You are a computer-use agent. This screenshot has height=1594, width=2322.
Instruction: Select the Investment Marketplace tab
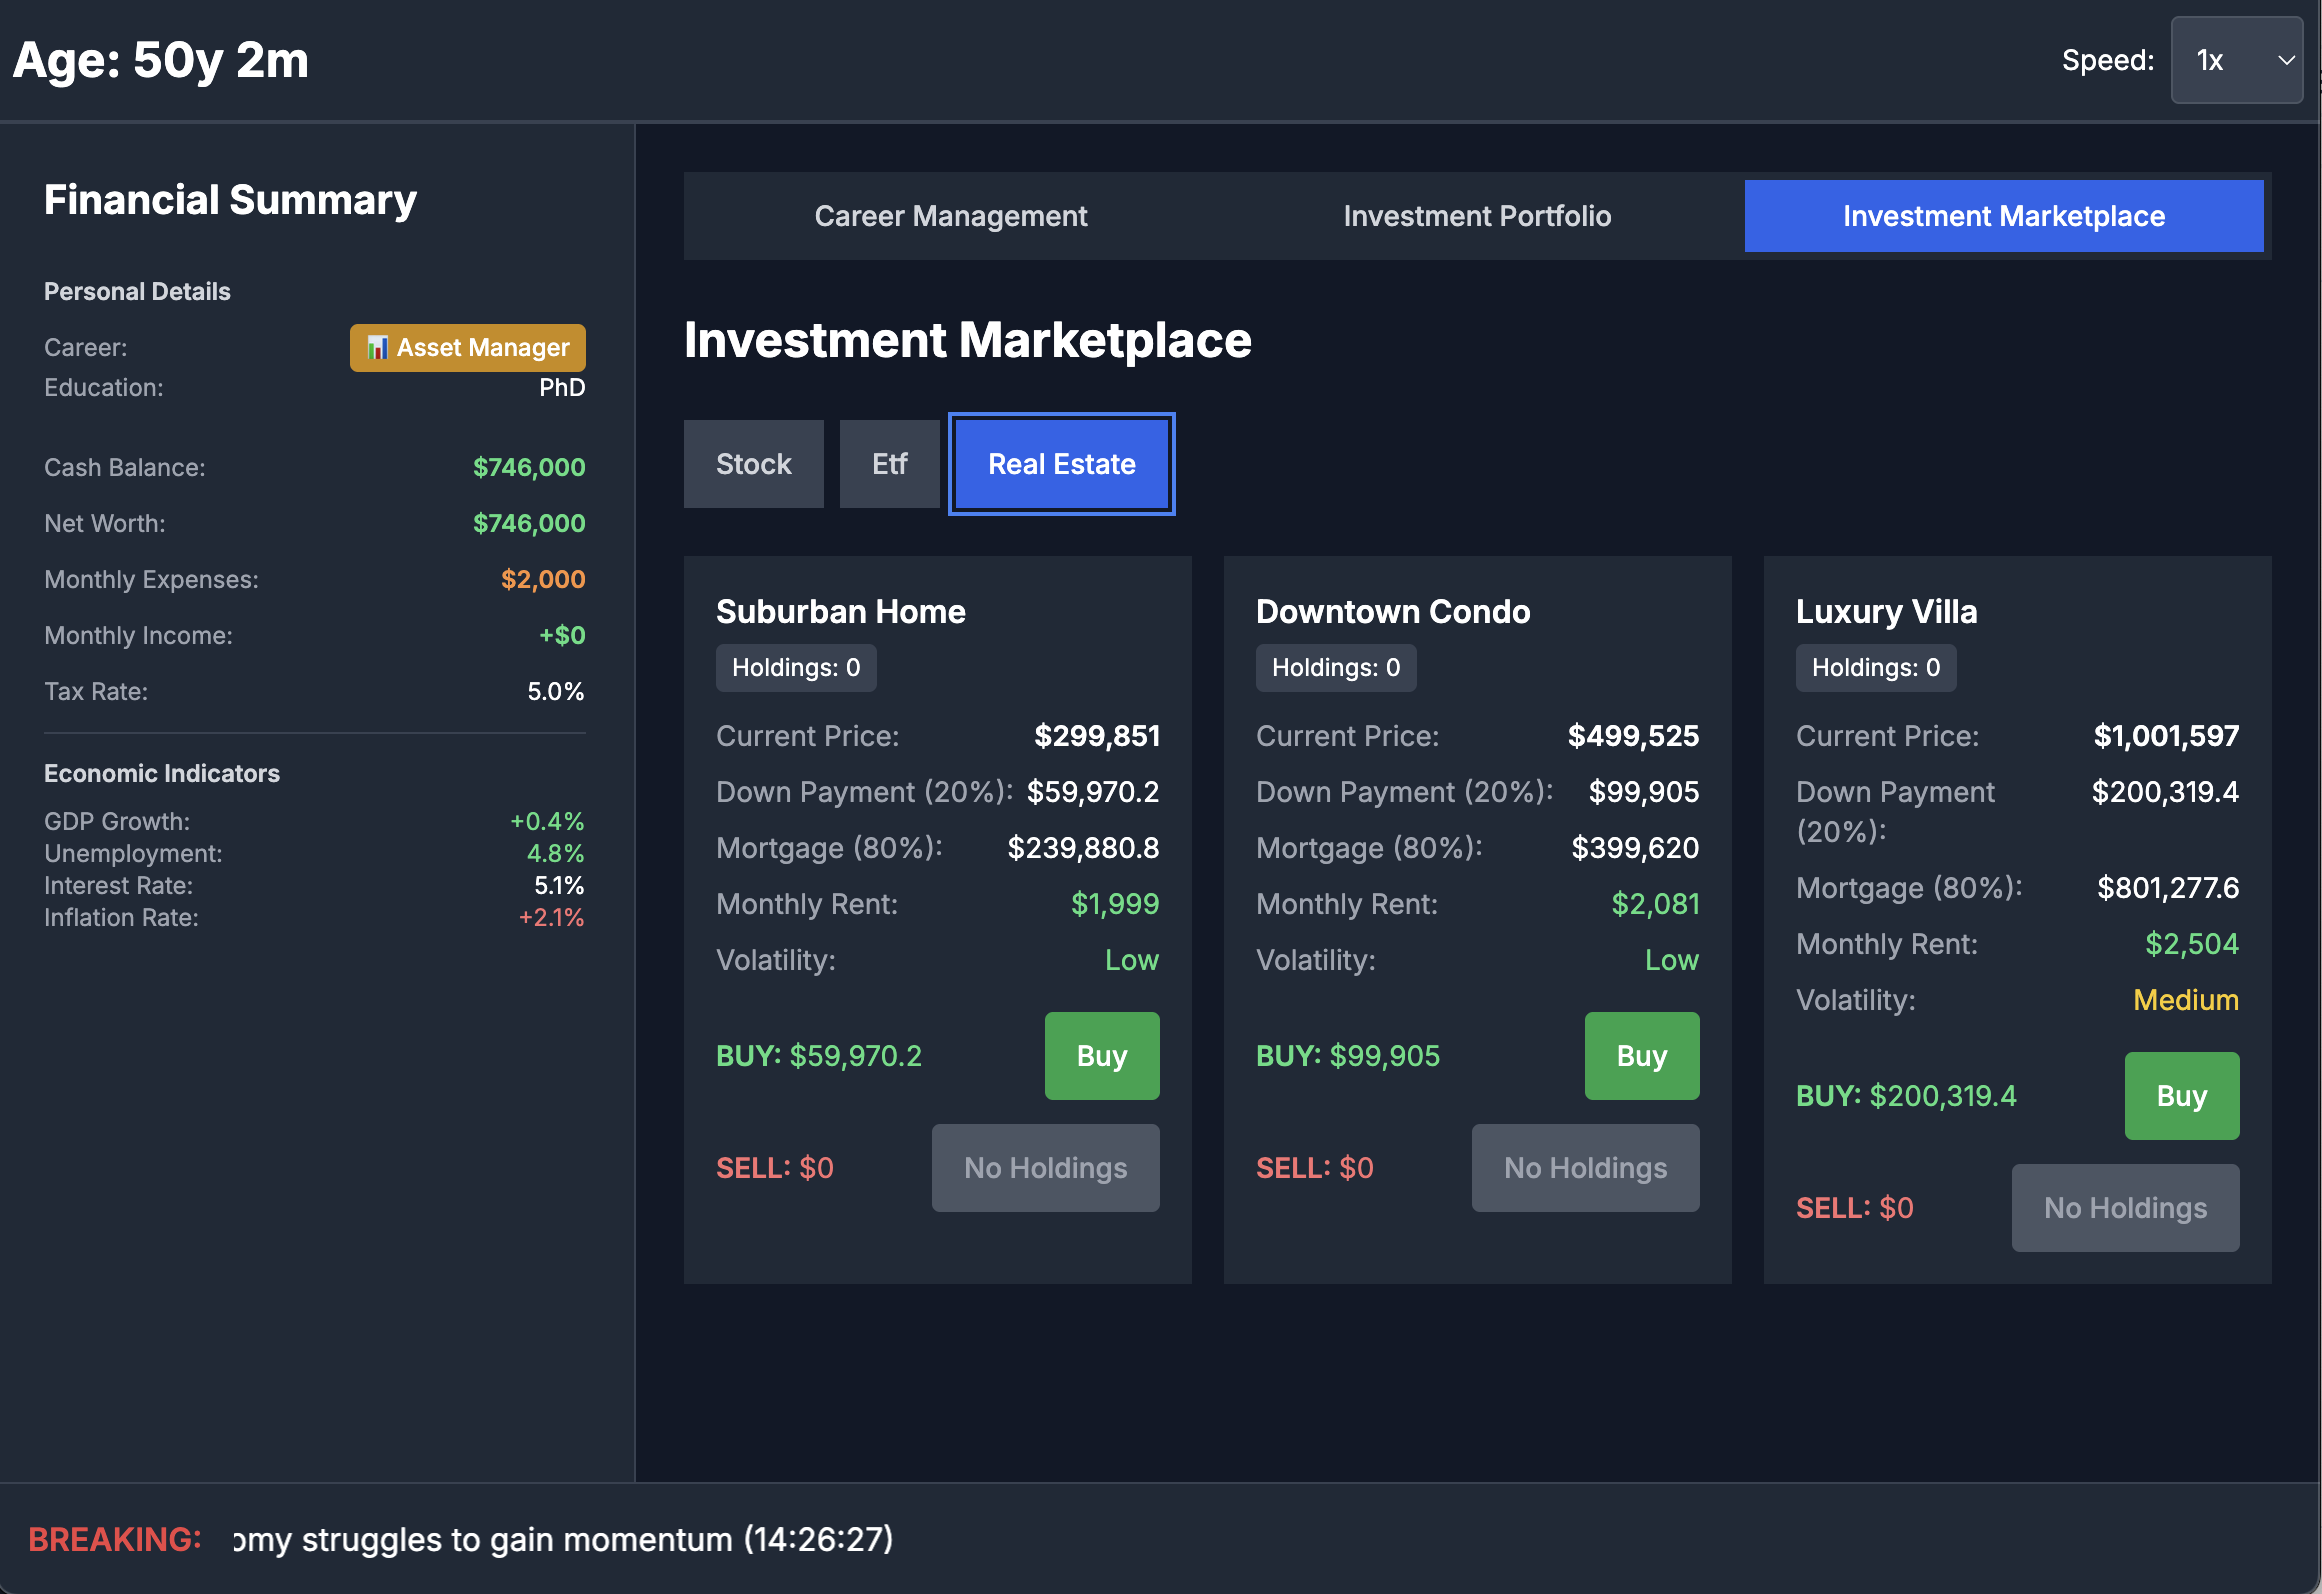tap(2003, 215)
